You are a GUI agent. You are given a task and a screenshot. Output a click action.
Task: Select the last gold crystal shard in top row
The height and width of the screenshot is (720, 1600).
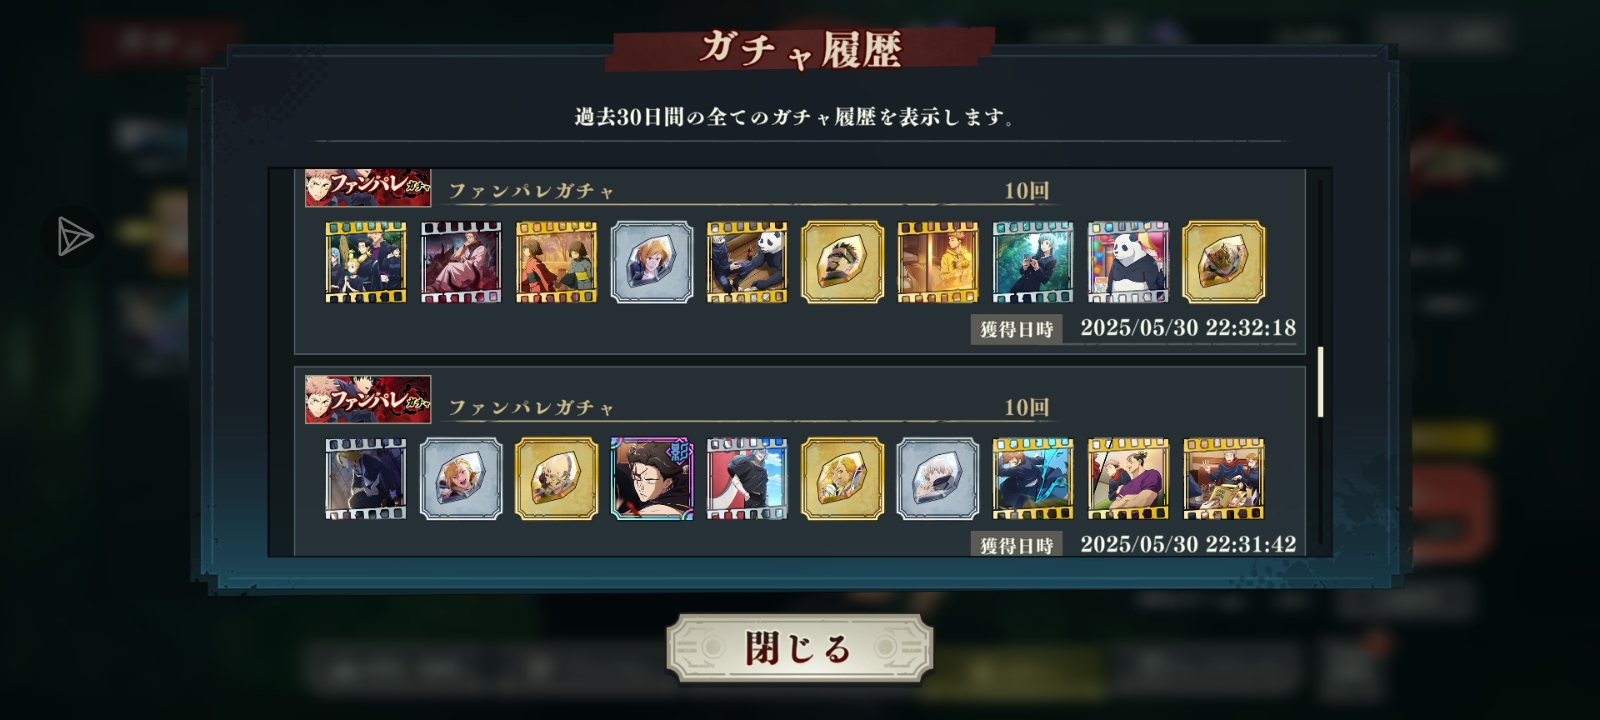point(1223,262)
